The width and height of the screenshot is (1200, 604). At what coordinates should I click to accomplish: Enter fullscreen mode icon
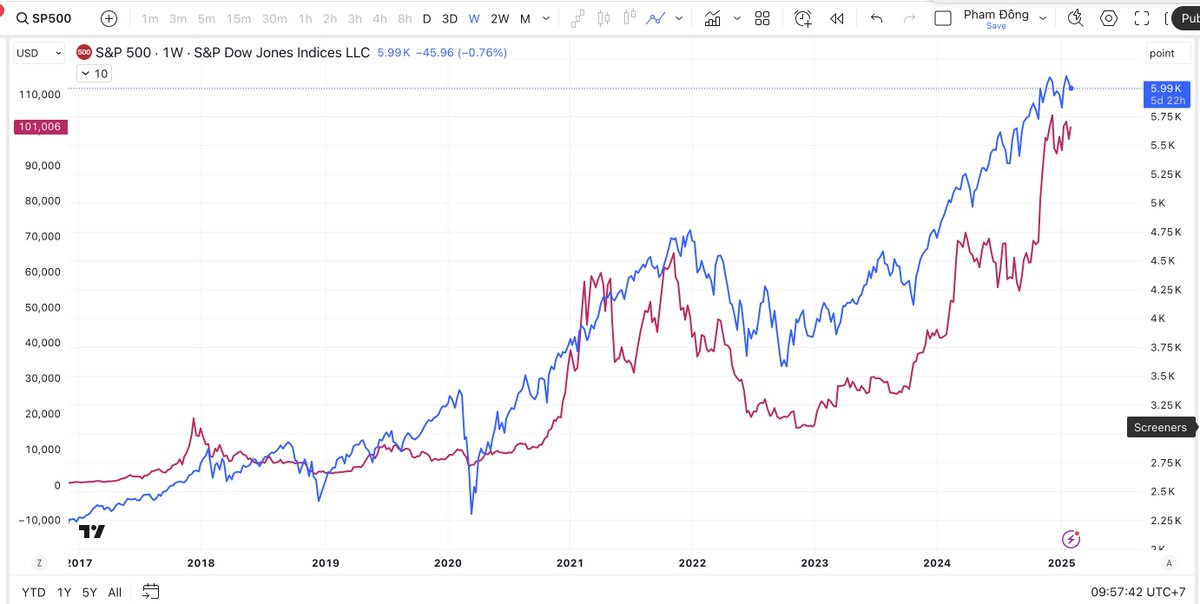[1141, 18]
